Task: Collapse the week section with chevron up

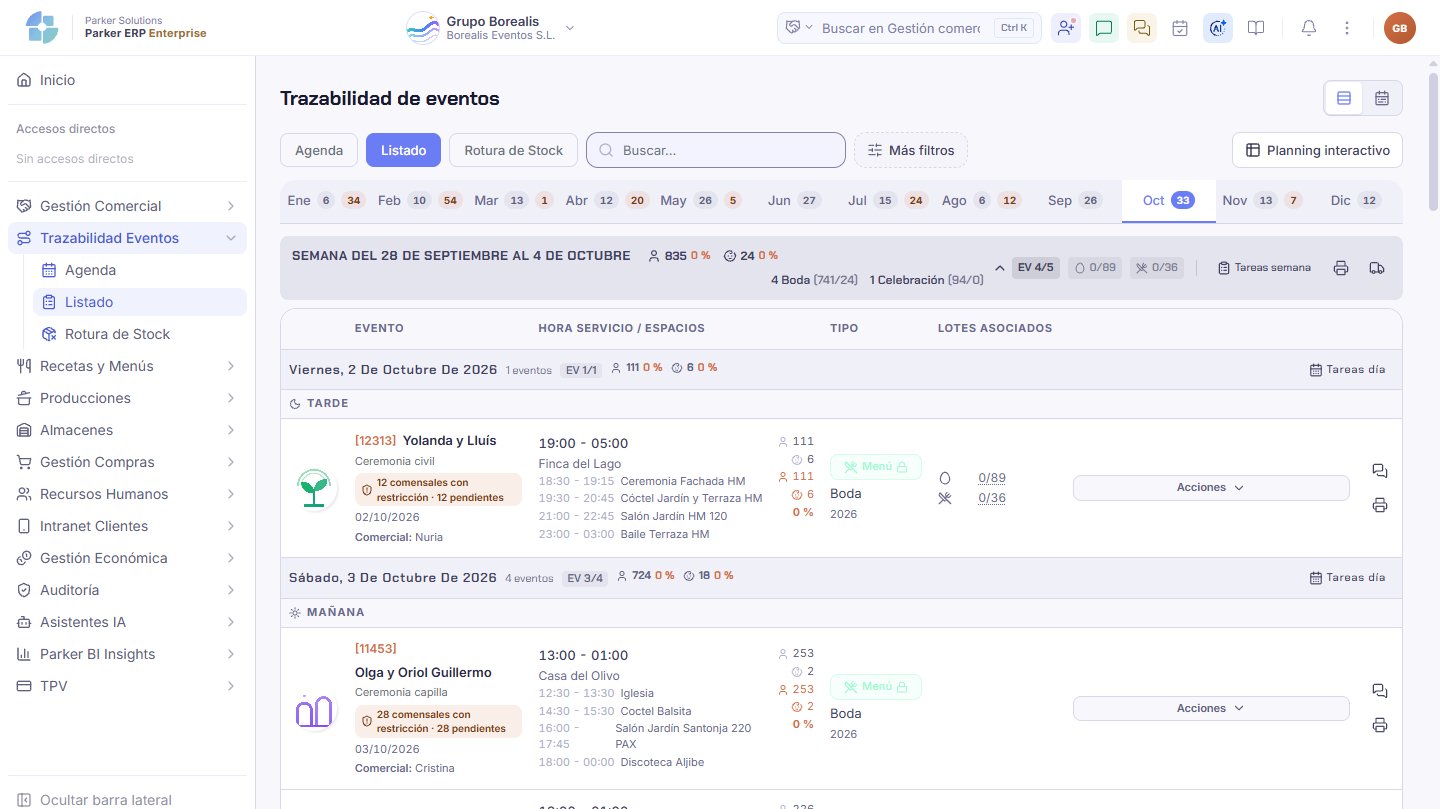Action: [999, 268]
